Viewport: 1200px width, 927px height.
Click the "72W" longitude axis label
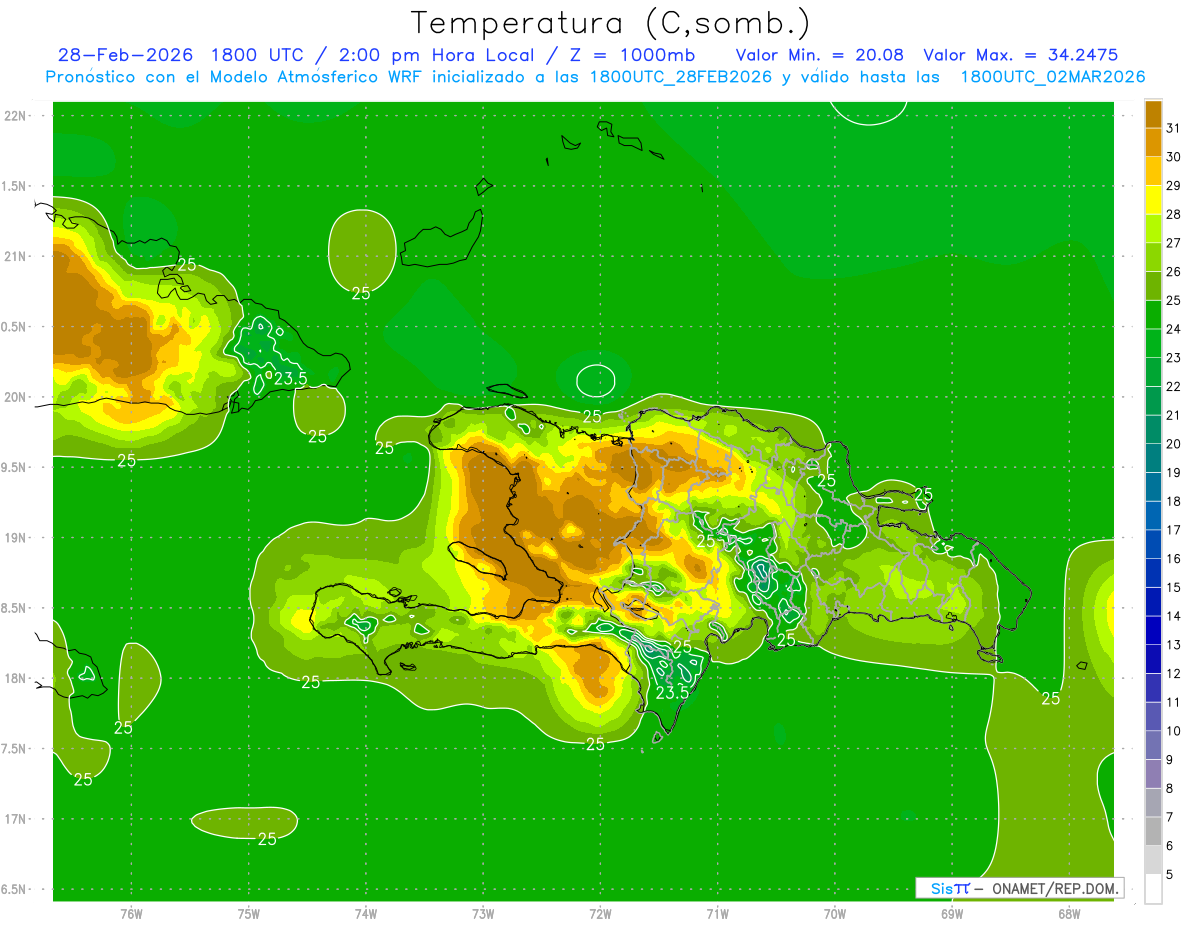[x=601, y=913]
